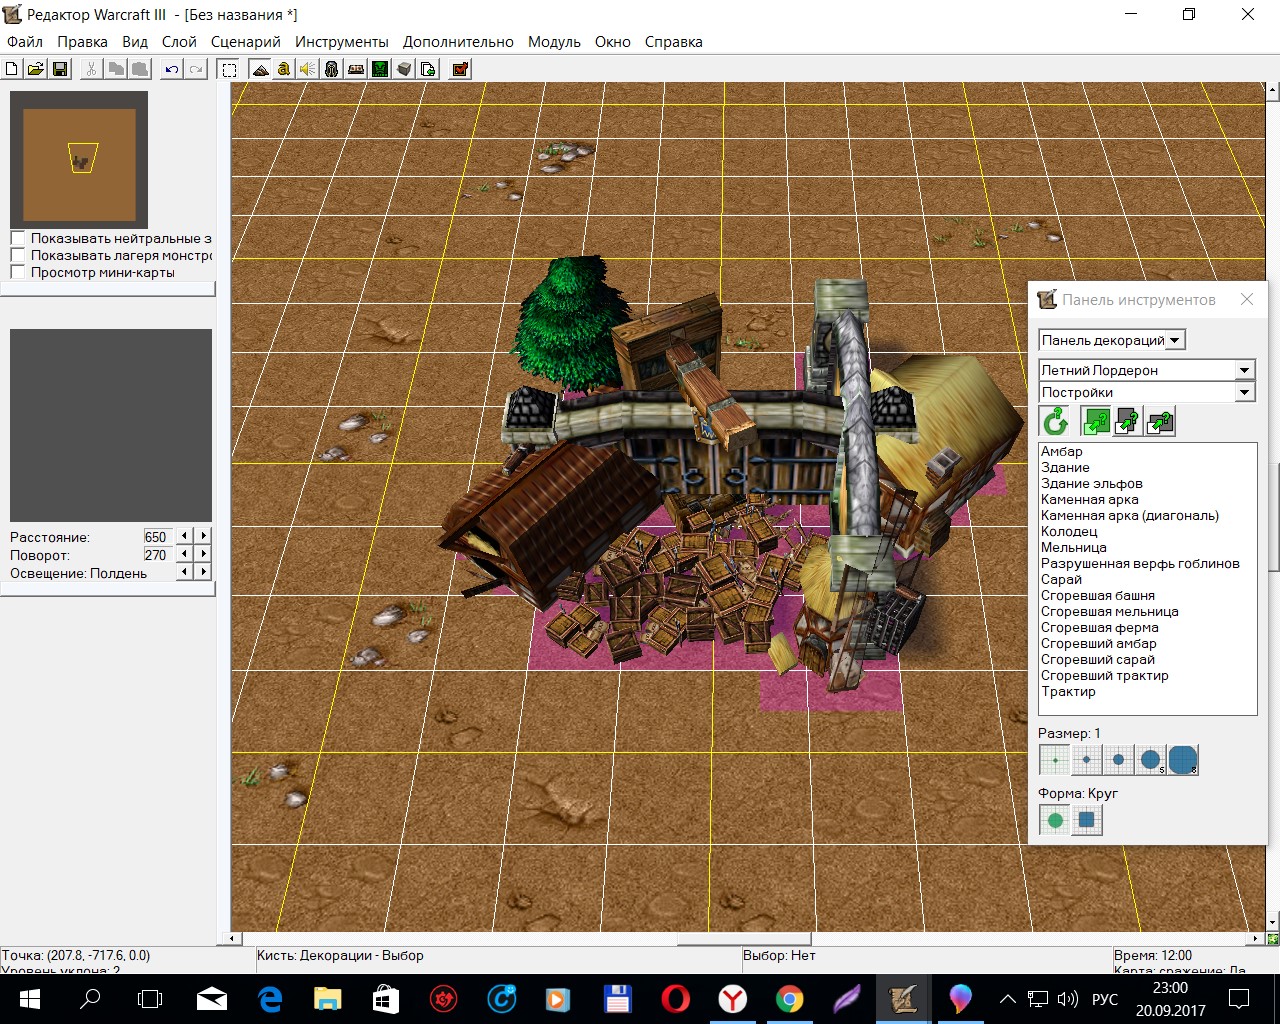1280x1024 pixels.
Task: Set brush shape to circle
Action: point(1055,820)
